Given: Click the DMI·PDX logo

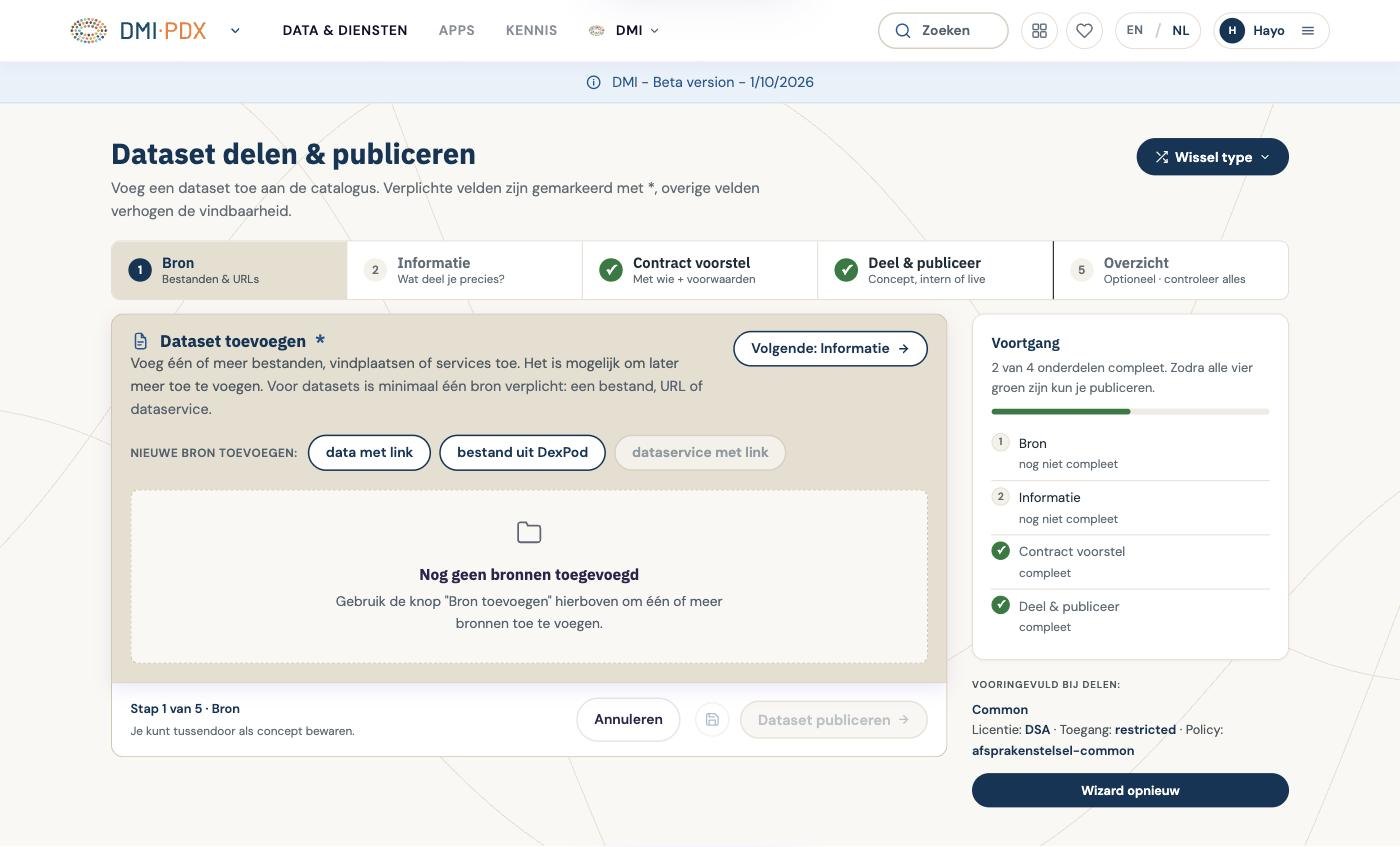Looking at the screenshot, I should coord(138,30).
